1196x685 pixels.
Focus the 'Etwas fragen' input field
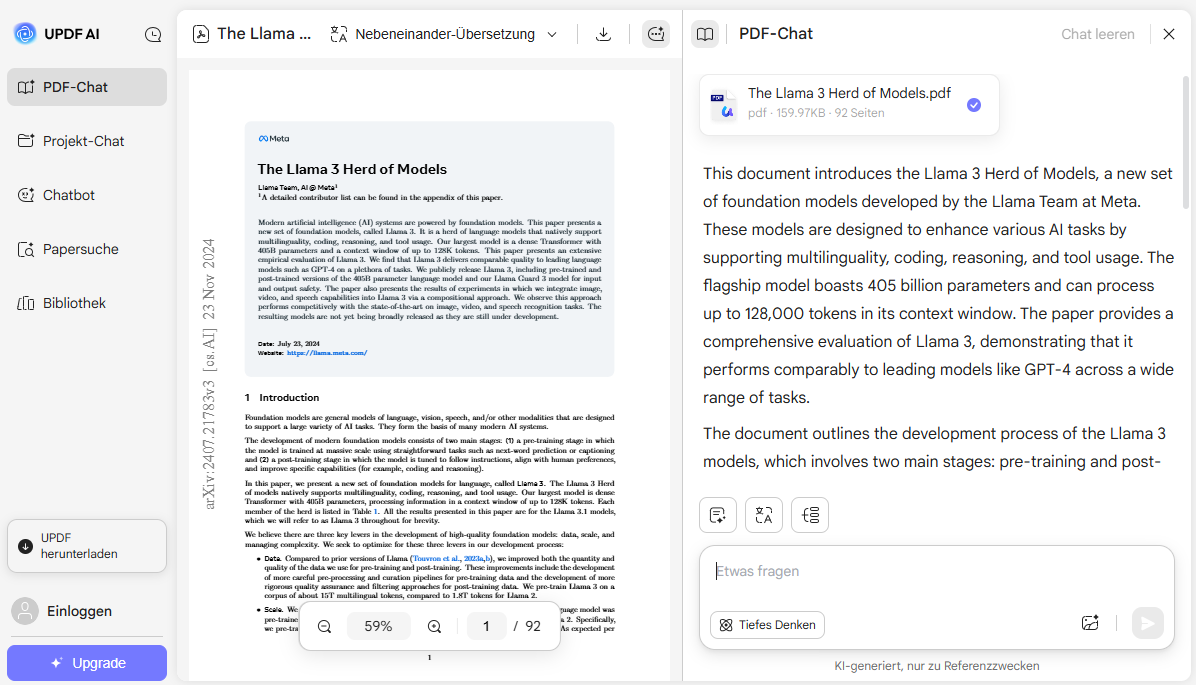pyautogui.click(x=937, y=571)
